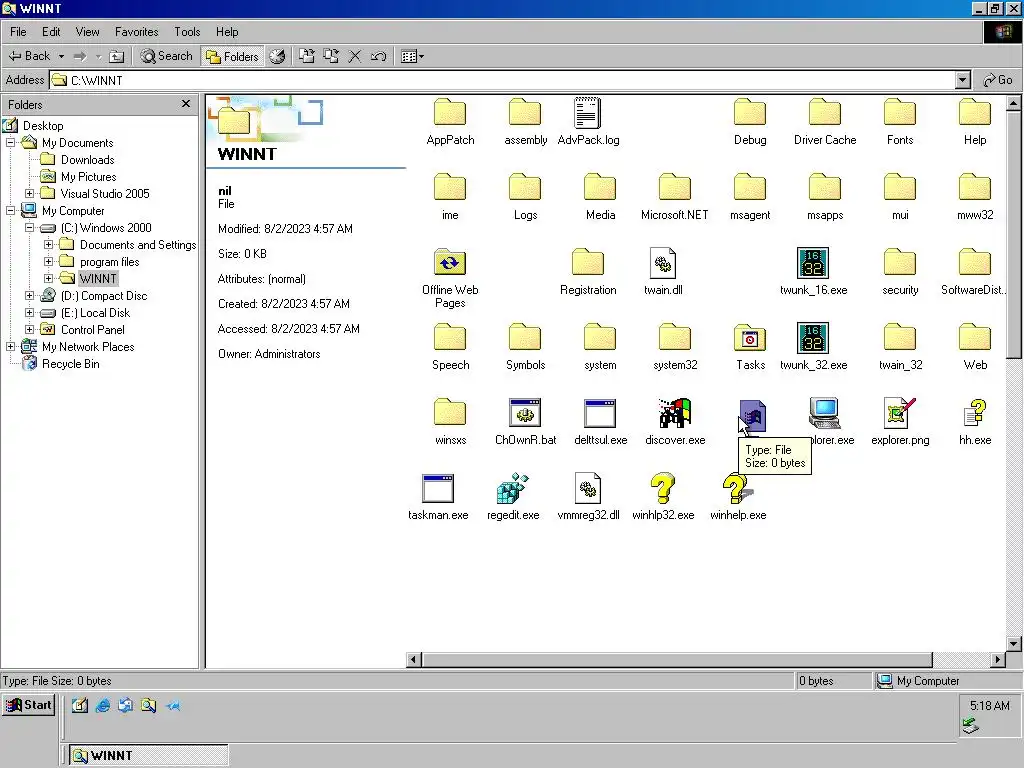Screen dimensions: 1024x768
Task: Open the Edit menu
Action: (51, 31)
